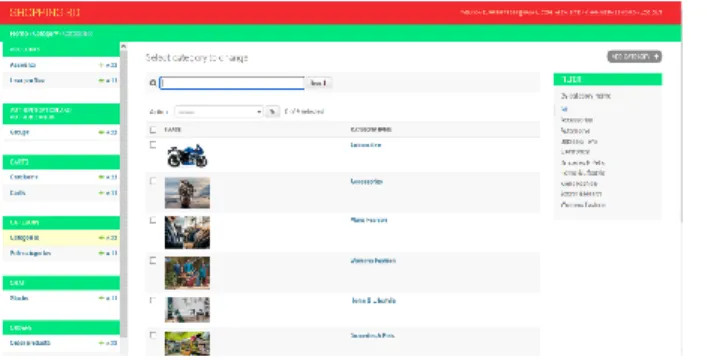The height and width of the screenshot is (360, 711).
Task: Open the highlighted Categories sidebar item
Action: (24, 238)
